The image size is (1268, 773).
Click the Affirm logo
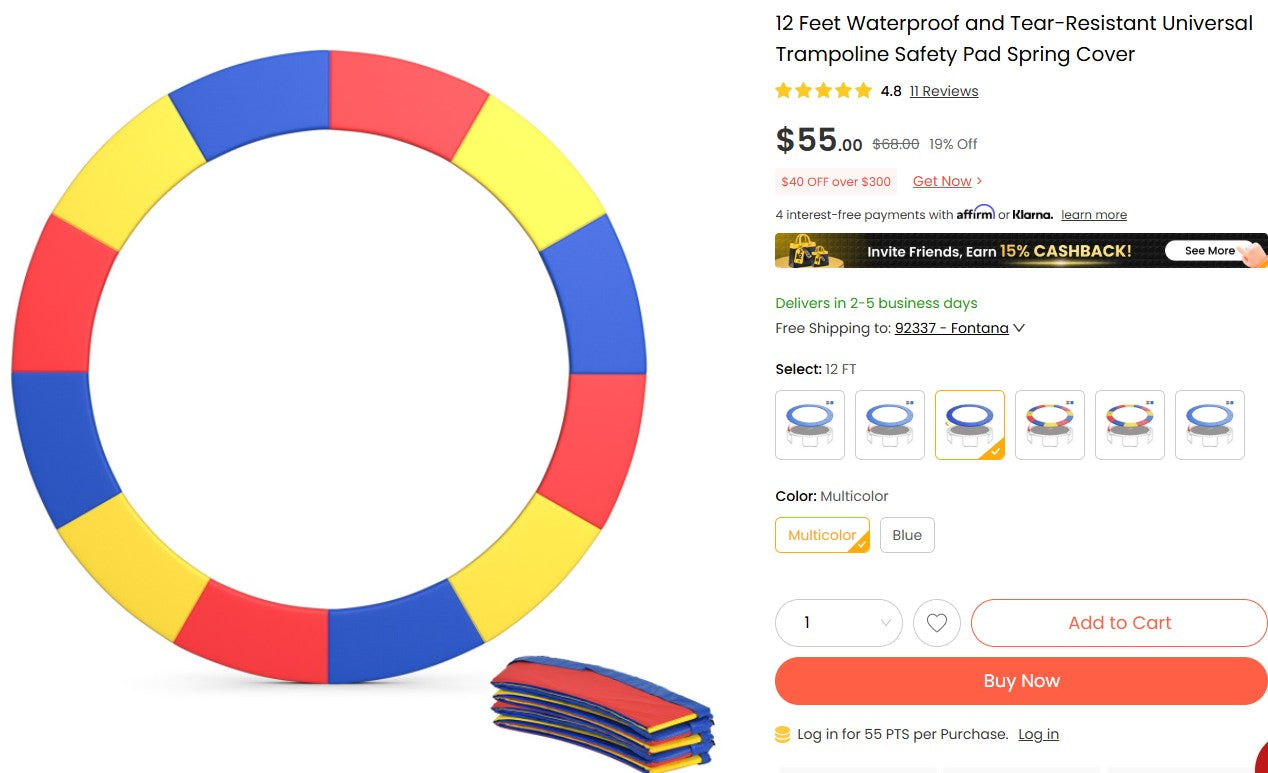click(x=975, y=213)
